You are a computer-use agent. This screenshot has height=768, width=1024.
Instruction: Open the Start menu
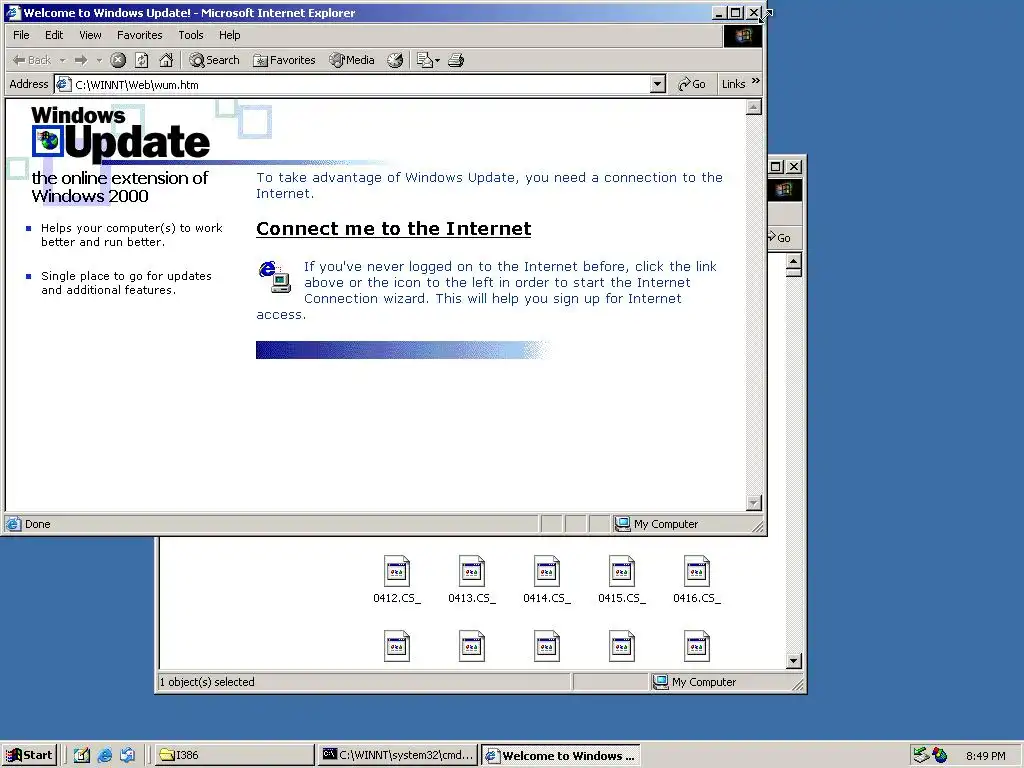[x=29, y=755]
